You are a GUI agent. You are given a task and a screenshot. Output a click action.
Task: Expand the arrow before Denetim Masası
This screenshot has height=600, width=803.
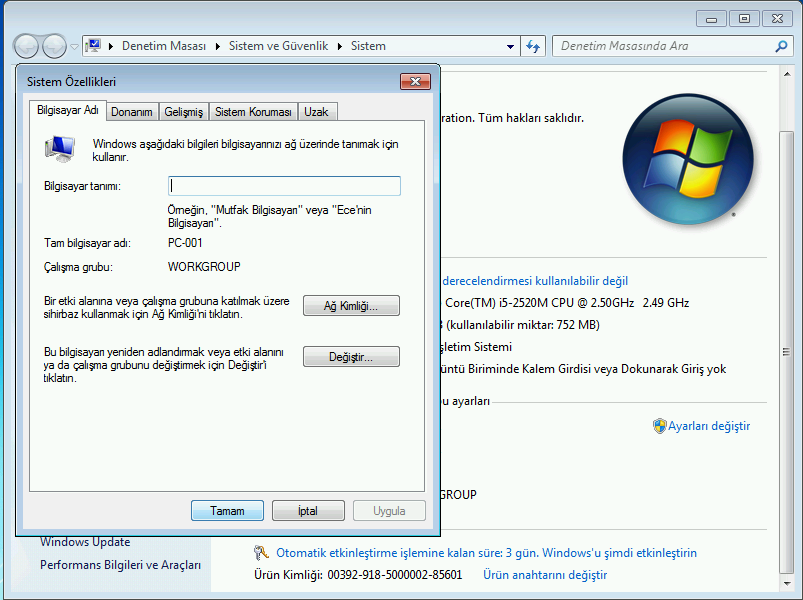point(111,46)
